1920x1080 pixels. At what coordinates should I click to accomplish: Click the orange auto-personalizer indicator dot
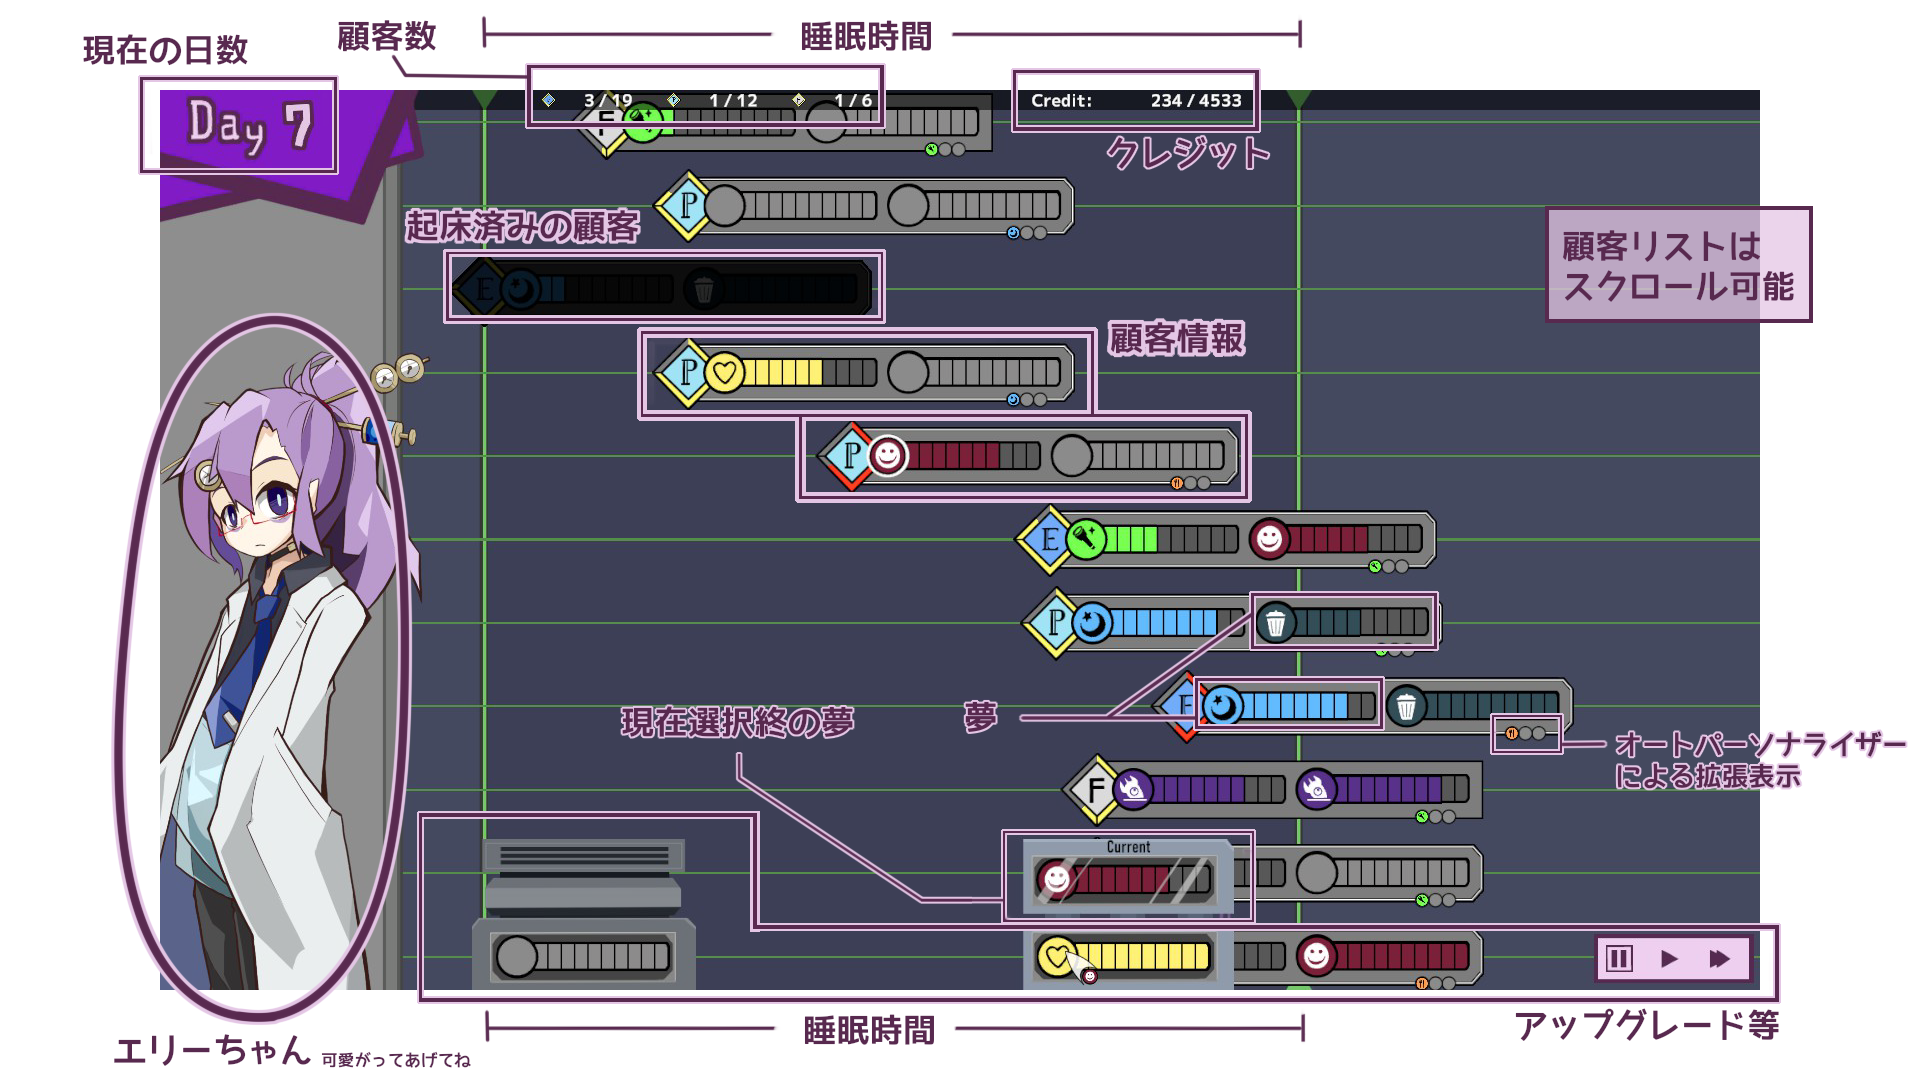tap(1512, 733)
